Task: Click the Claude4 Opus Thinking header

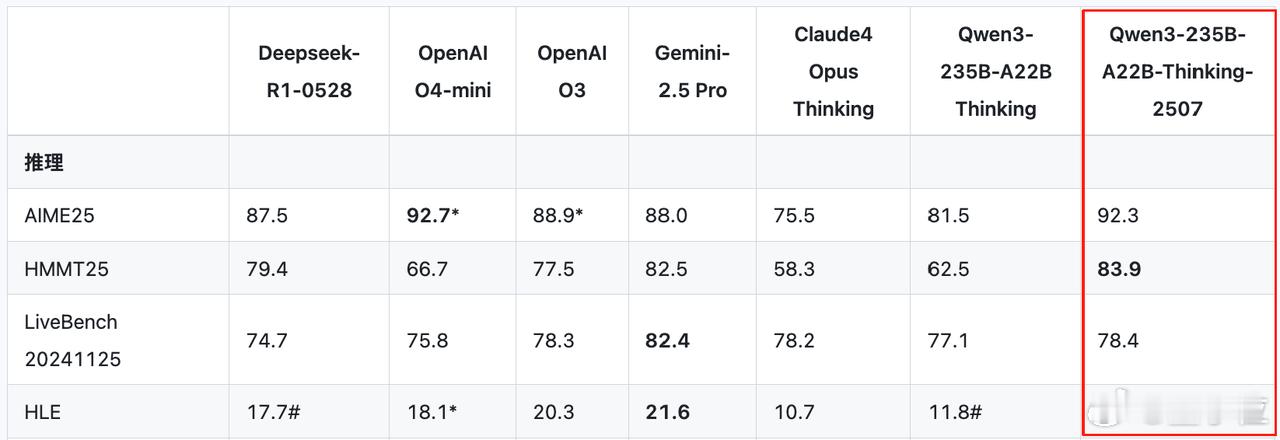Action: pyautogui.click(x=833, y=71)
